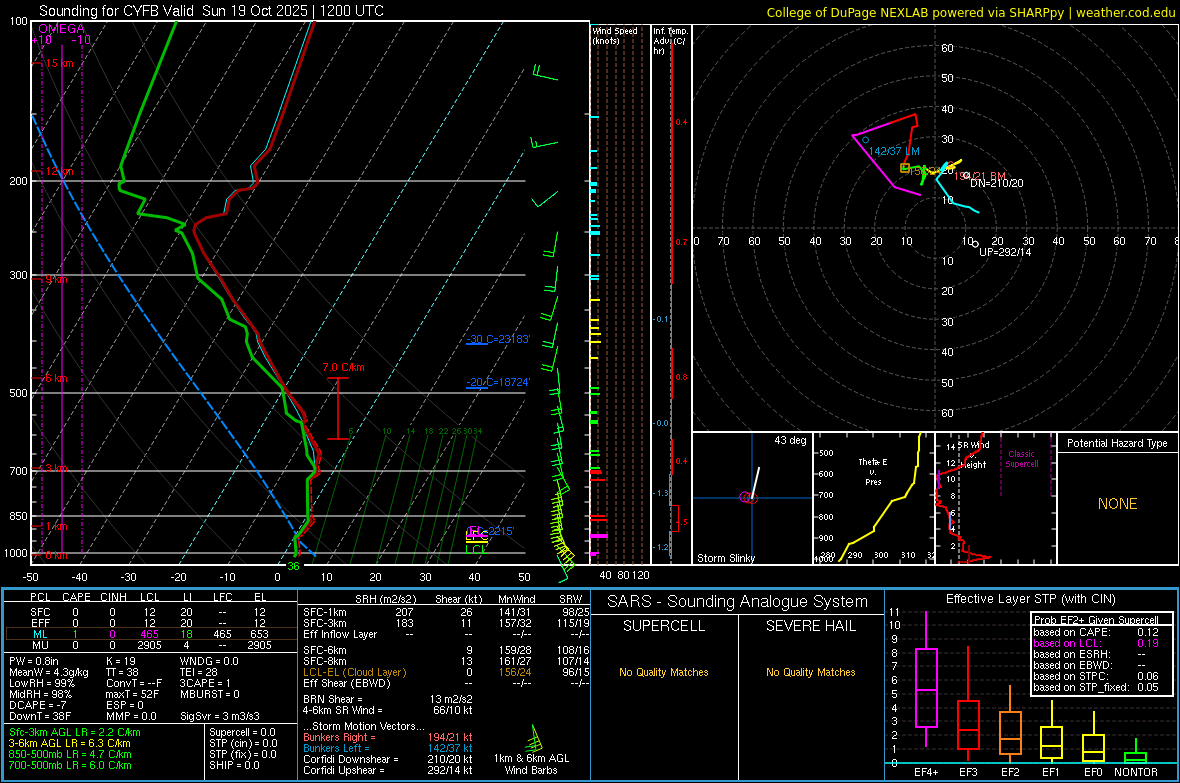This screenshot has width=1180, height=783.
Task: Click the MeanW = 4.3g/kg value
Action: [48, 672]
